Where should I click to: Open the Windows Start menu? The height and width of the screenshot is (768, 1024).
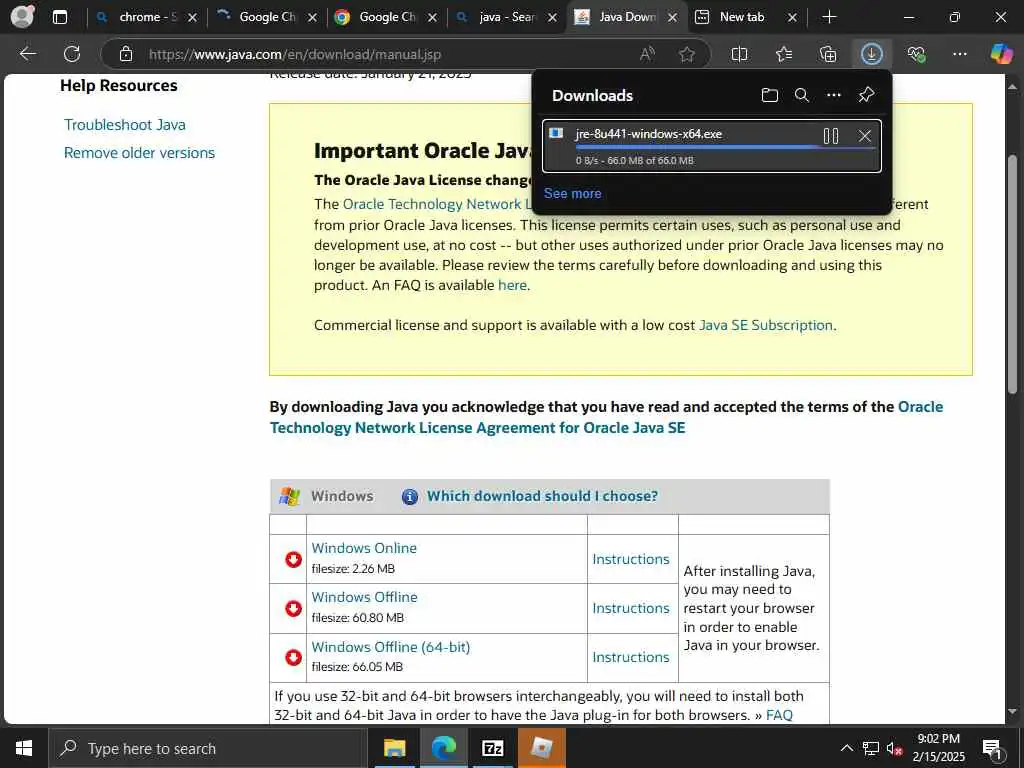click(x=24, y=748)
